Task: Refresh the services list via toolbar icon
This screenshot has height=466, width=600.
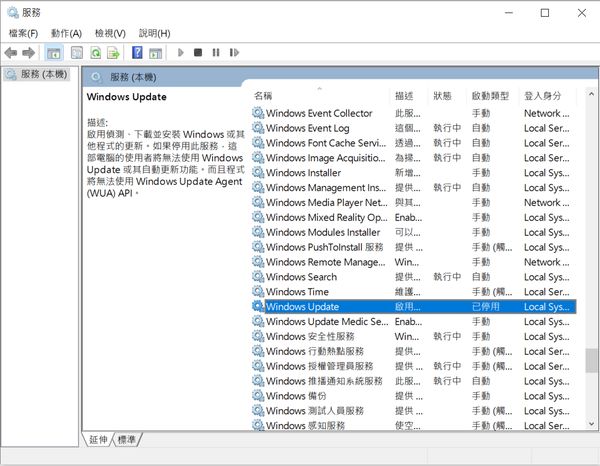Action: [x=96, y=52]
